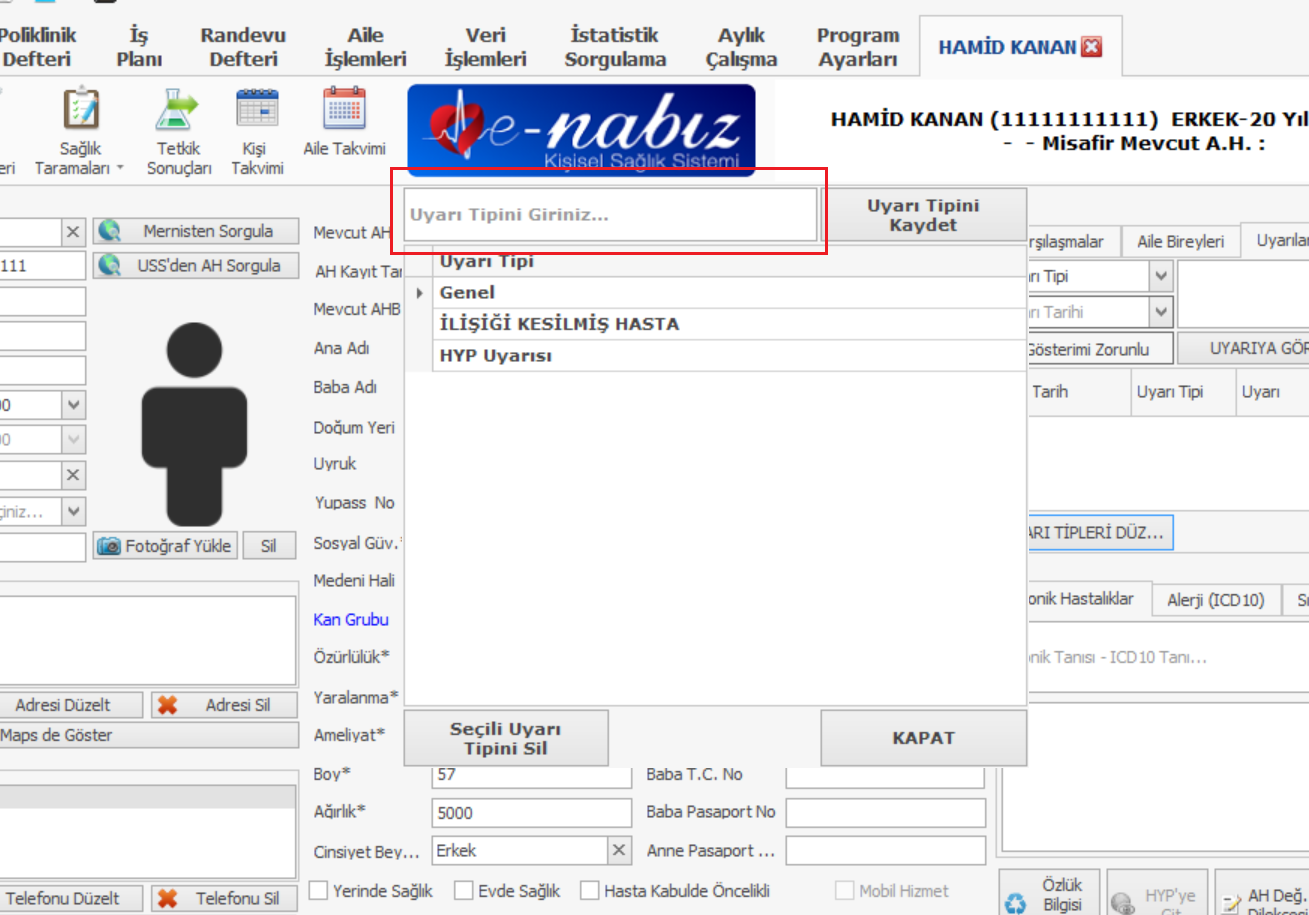
Task: Click camera icon on Fotoğraf Yükle
Action: tap(110, 546)
